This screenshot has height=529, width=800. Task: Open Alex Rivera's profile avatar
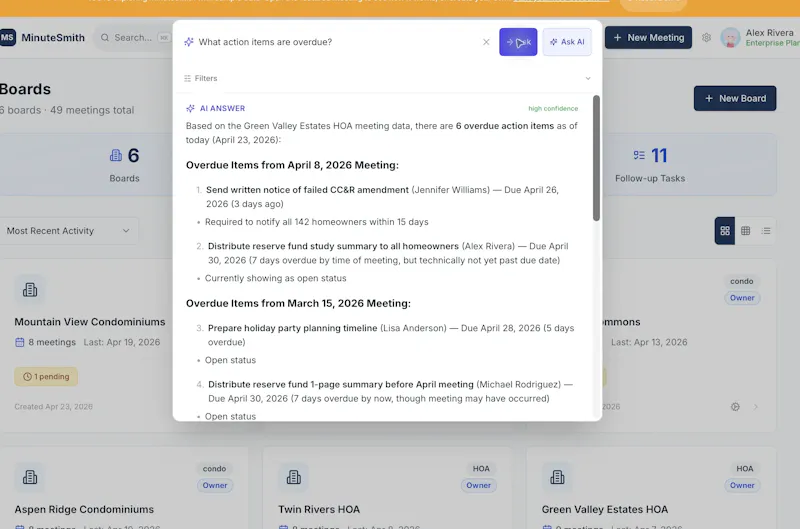pyautogui.click(x=730, y=37)
